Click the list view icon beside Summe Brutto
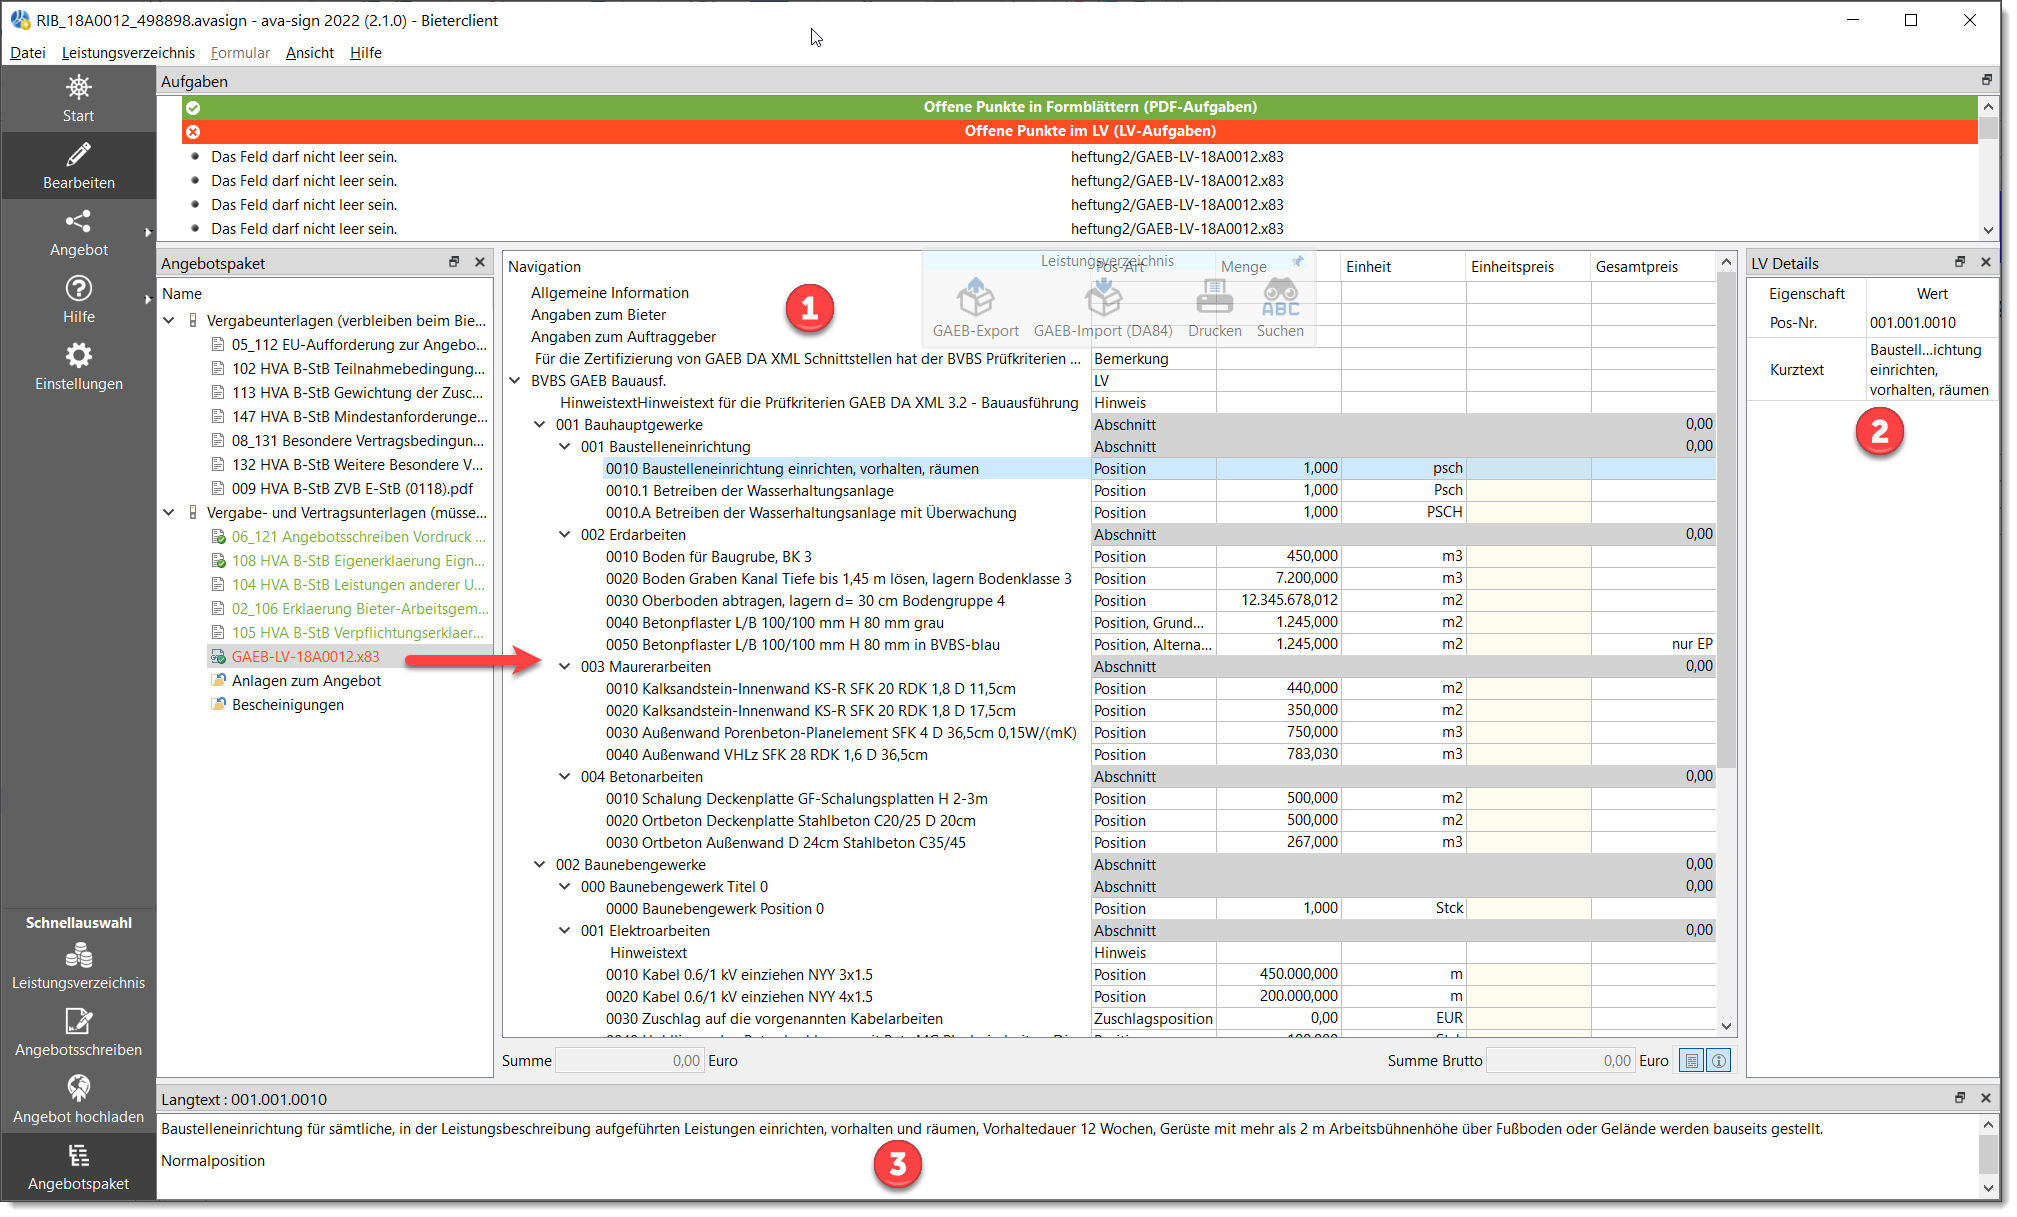 (x=1691, y=1061)
